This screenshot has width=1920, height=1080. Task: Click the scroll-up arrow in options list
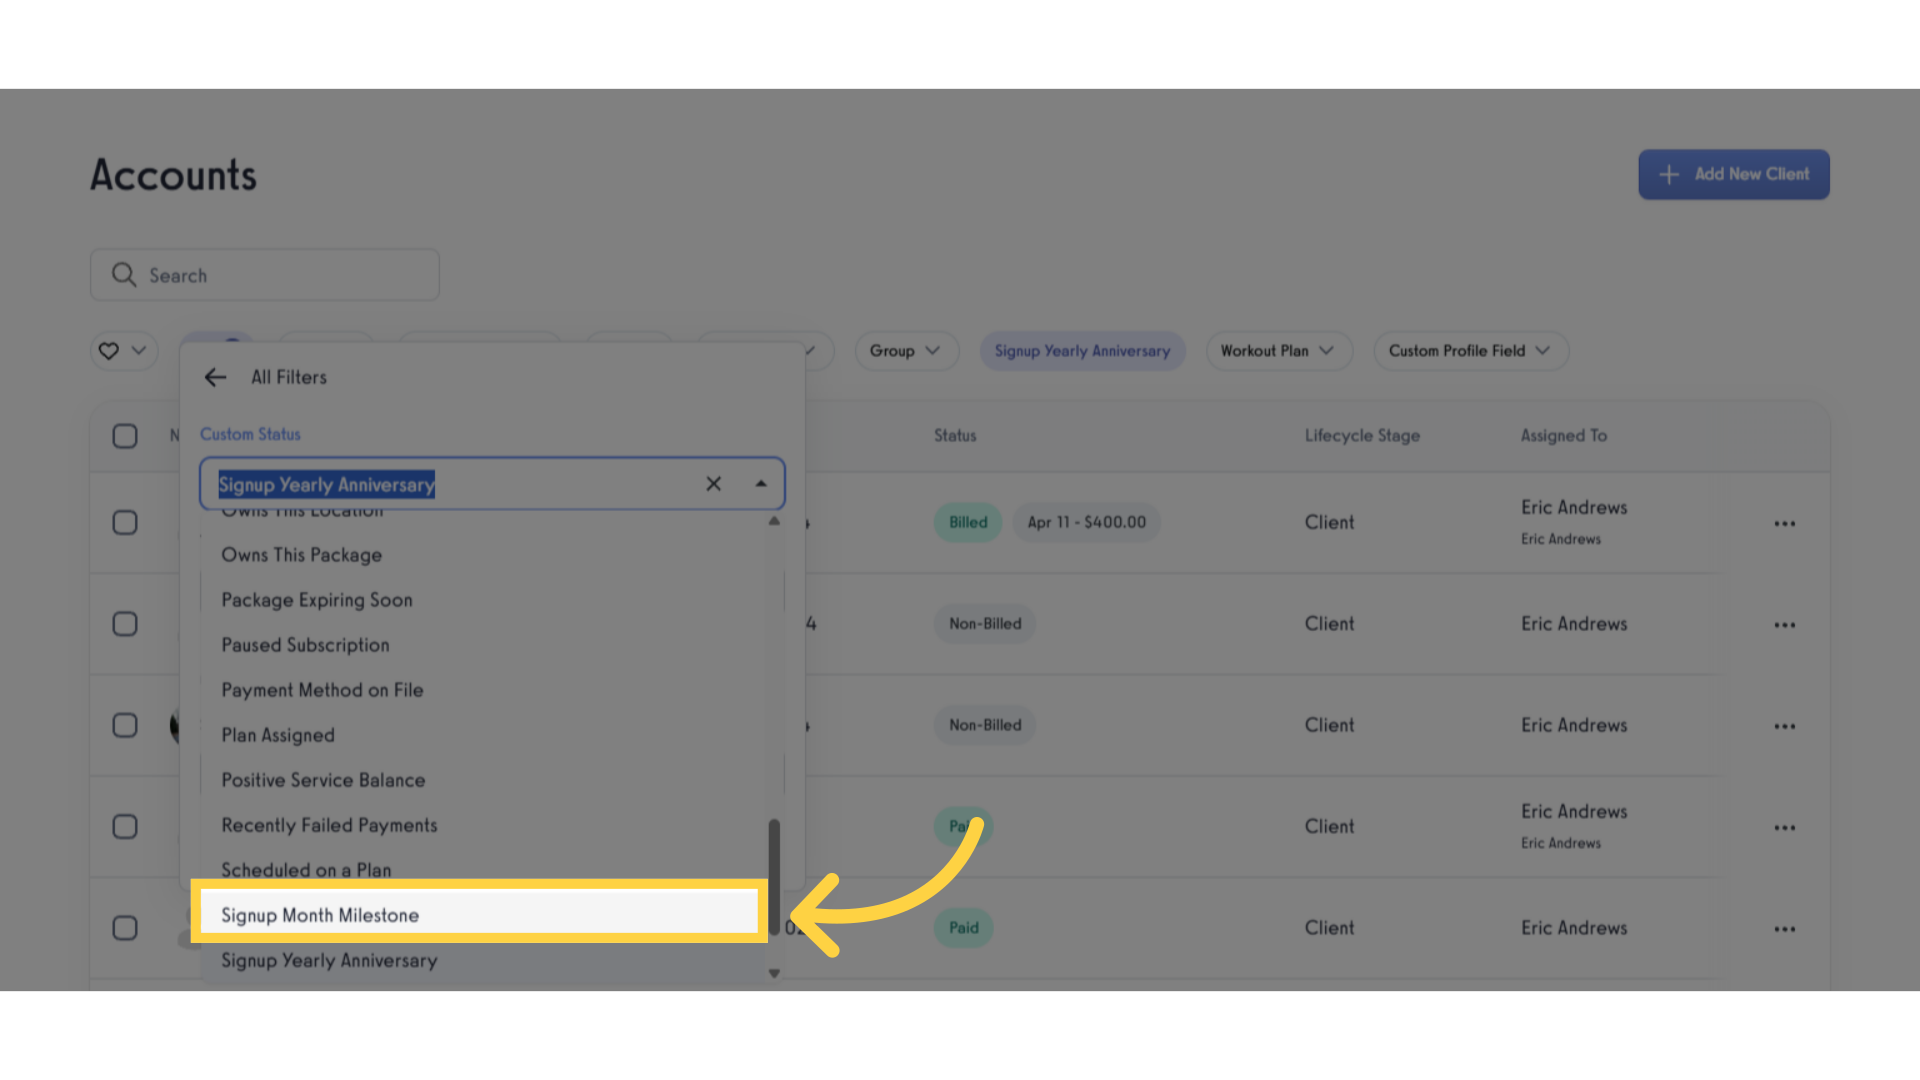(774, 521)
